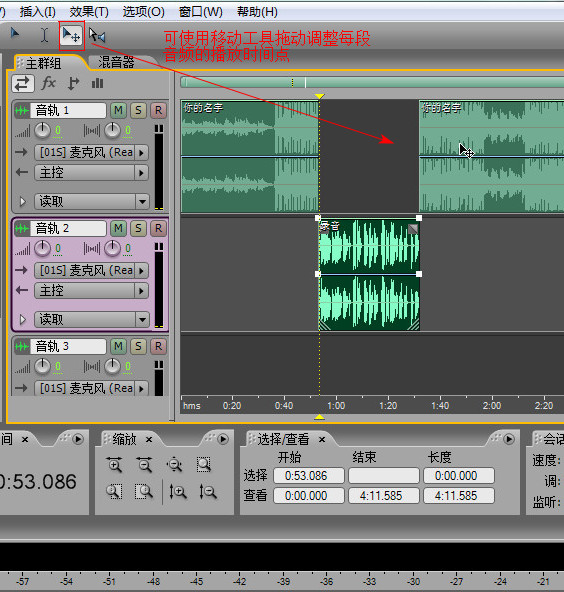Close the 选择/查看 panel
Screen dimensions: 564x592
click(x=322, y=439)
